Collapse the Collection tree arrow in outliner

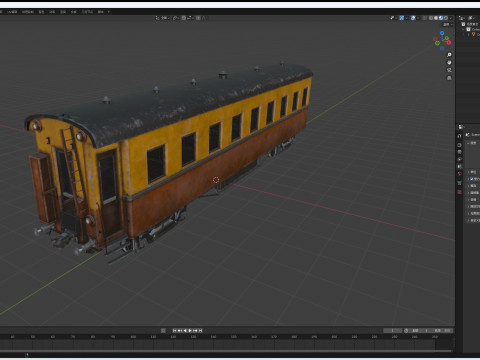click(463, 29)
